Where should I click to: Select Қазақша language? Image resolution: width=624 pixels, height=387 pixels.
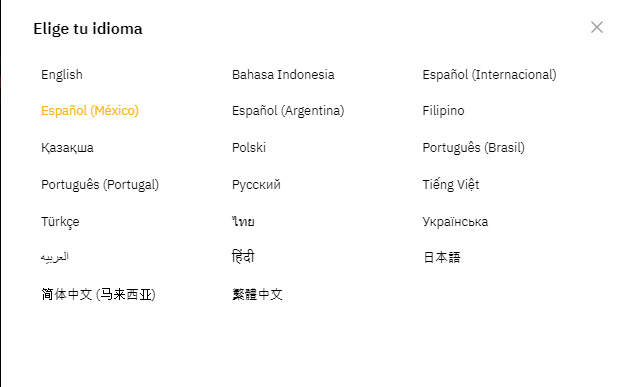click(x=67, y=148)
